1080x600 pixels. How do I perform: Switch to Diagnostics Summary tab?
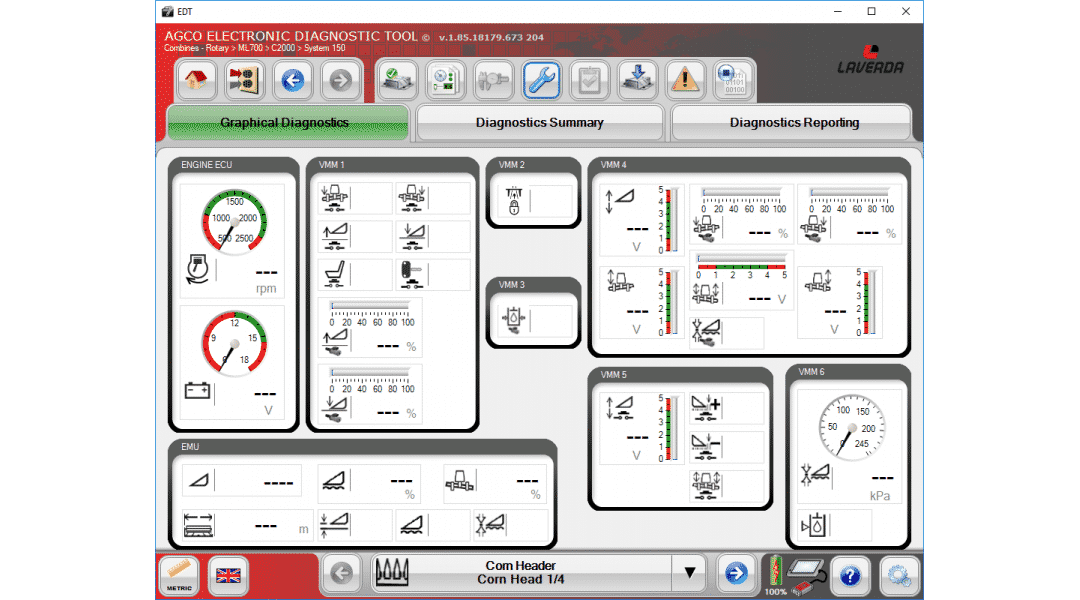click(x=539, y=123)
